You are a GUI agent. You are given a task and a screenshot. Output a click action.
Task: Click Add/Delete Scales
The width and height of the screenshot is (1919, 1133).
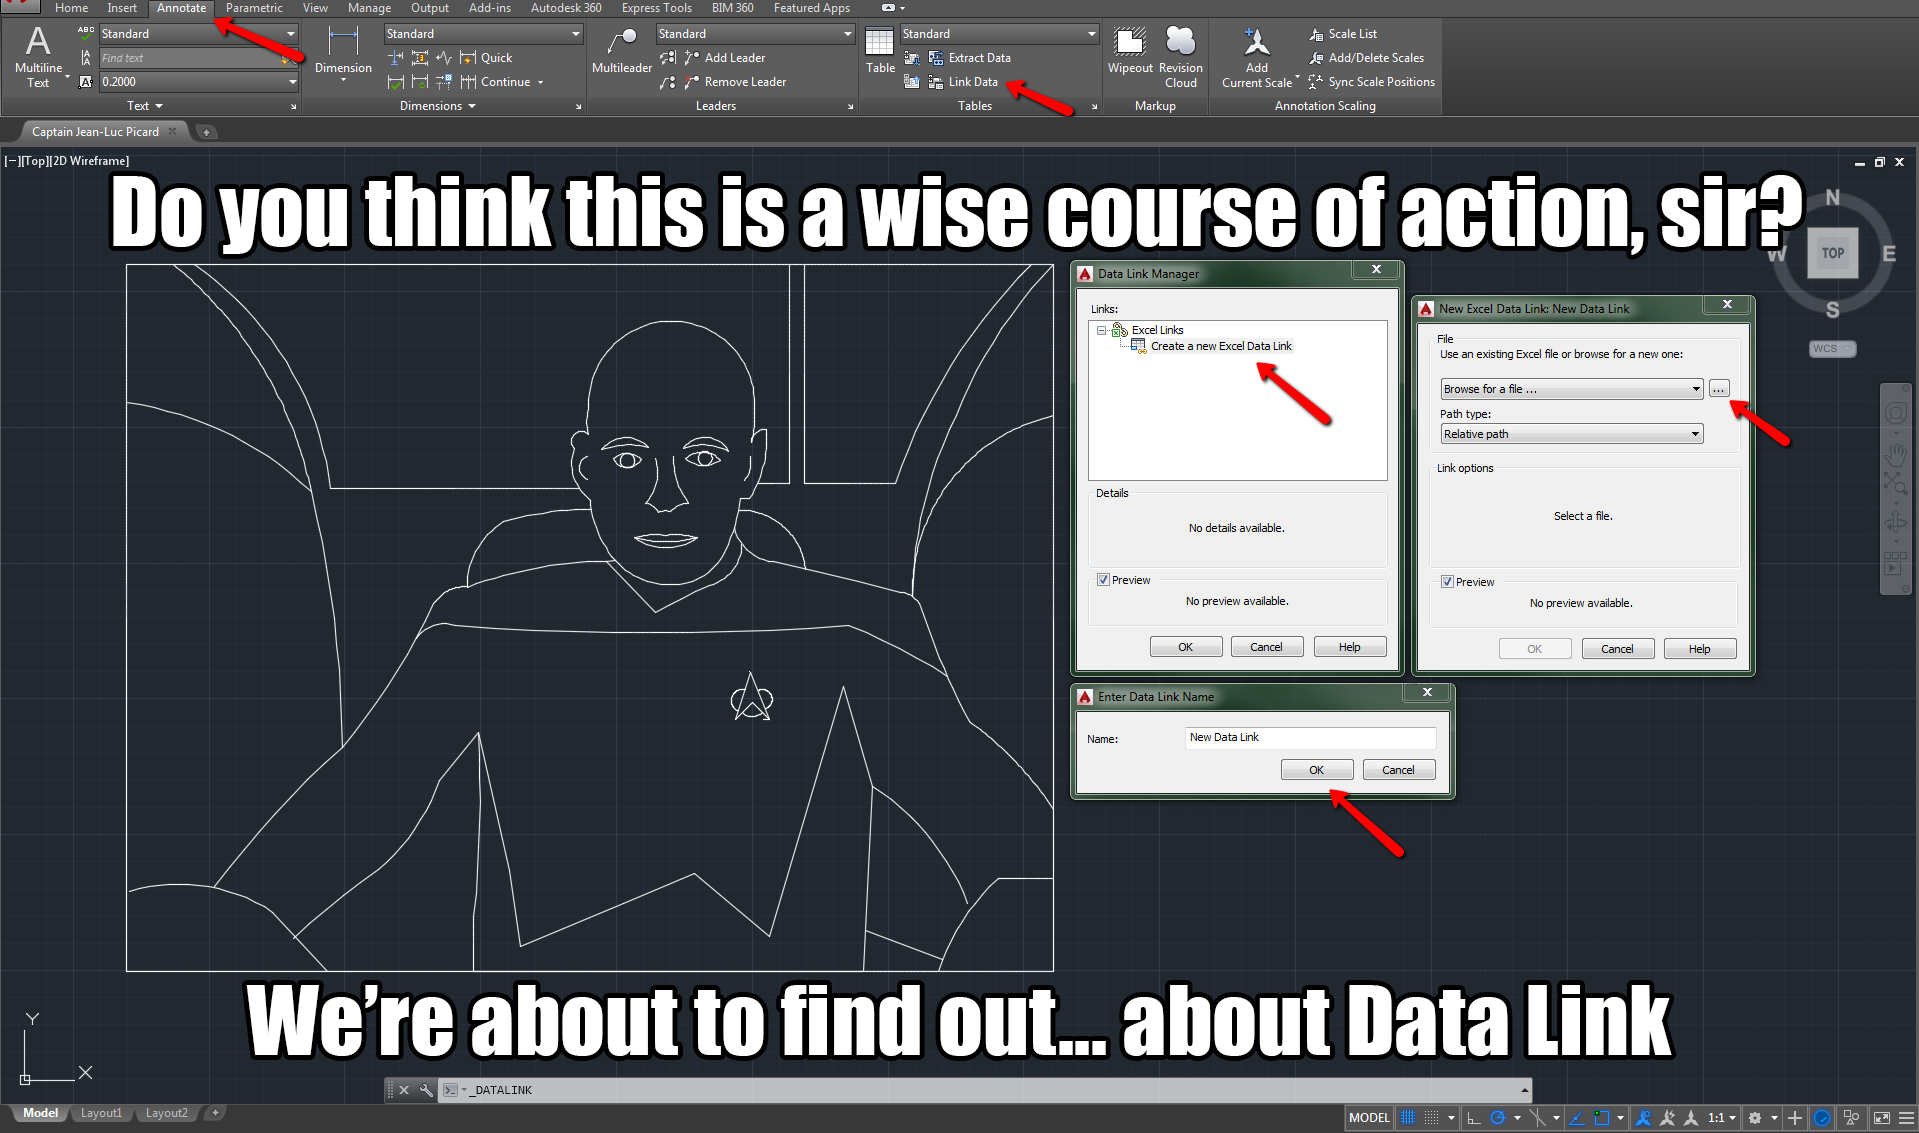click(1366, 58)
